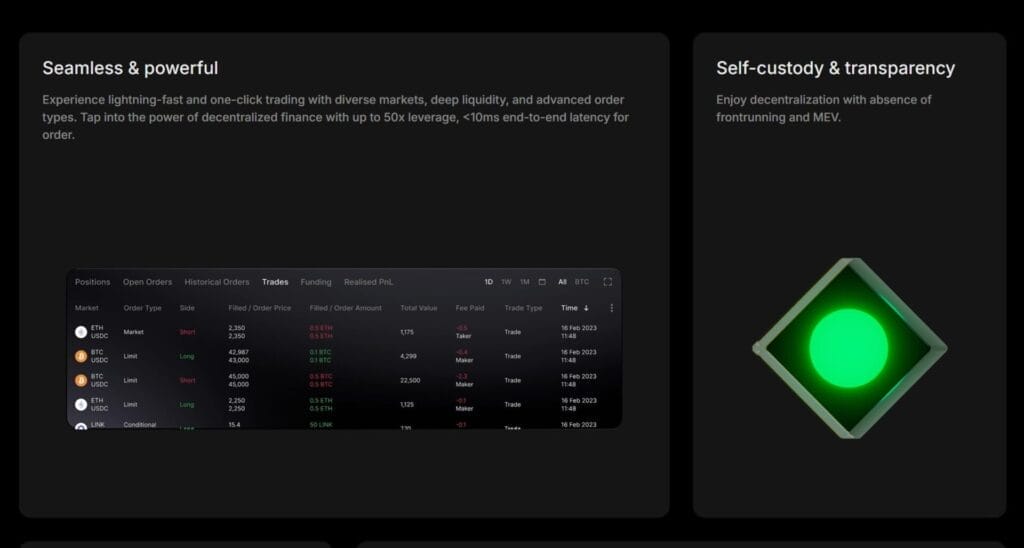Click the fullscreen expand icon in trades panel
Image resolution: width=1024 pixels, height=548 pixels.
607,282
